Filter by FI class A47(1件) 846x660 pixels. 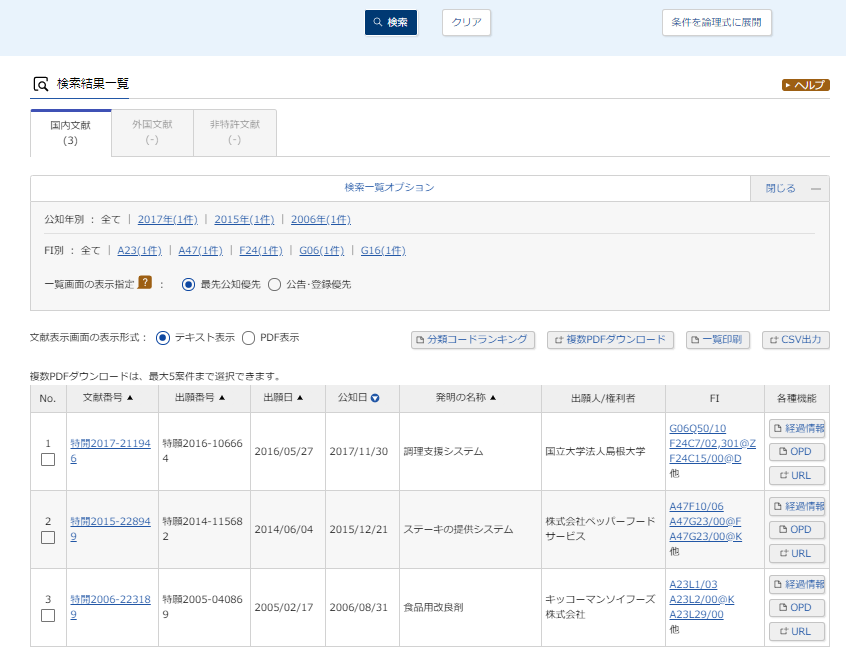[x=201, y=250]
